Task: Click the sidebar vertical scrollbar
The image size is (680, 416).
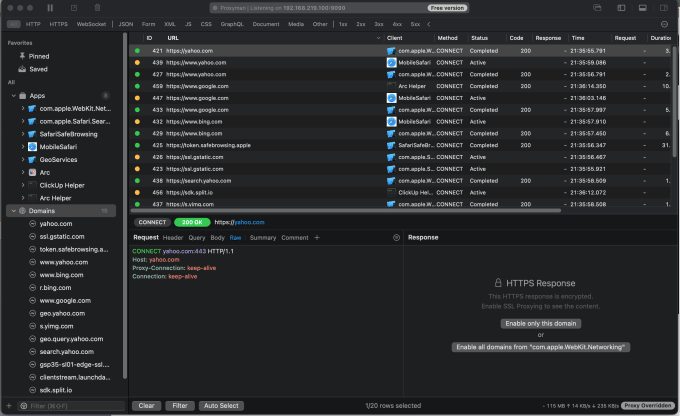Action: [x=125, y=206]
